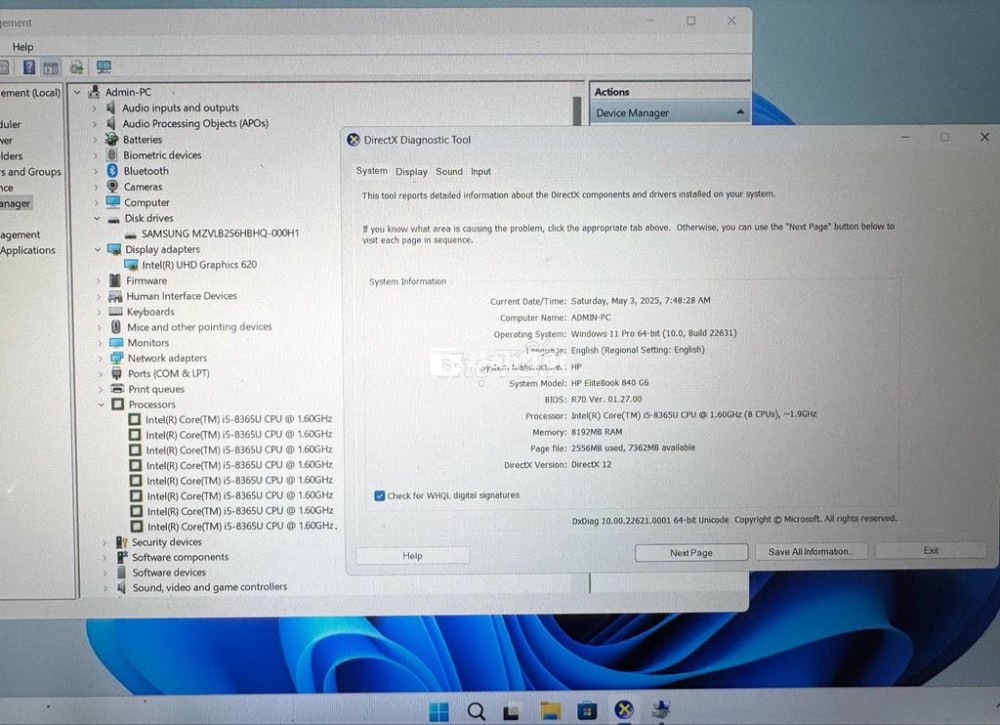The image size is (1000, 725).
Task: Open the Windows Start button
Action: (439, 711)
